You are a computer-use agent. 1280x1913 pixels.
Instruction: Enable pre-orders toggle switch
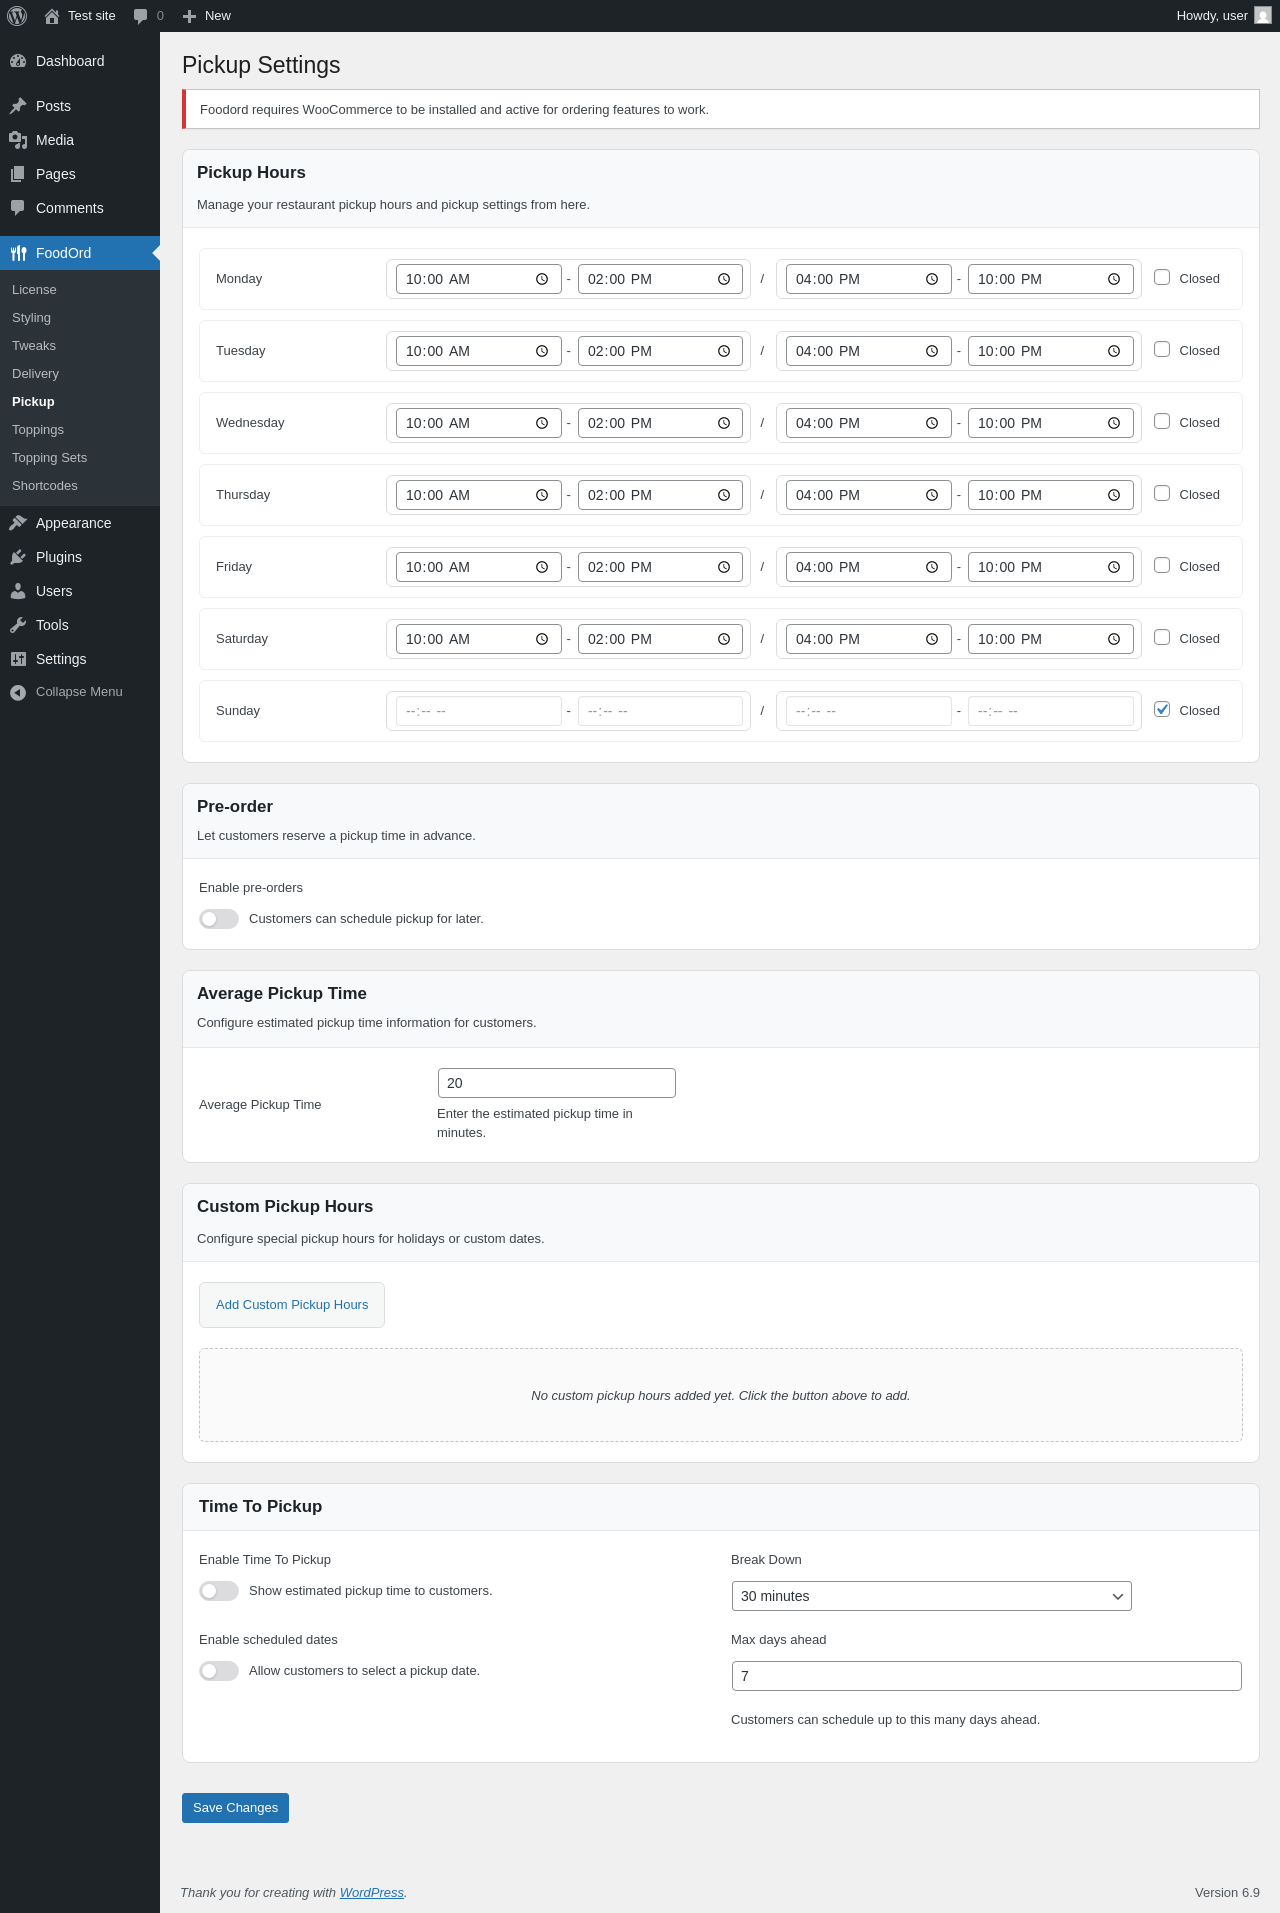(x=219, y=919)
